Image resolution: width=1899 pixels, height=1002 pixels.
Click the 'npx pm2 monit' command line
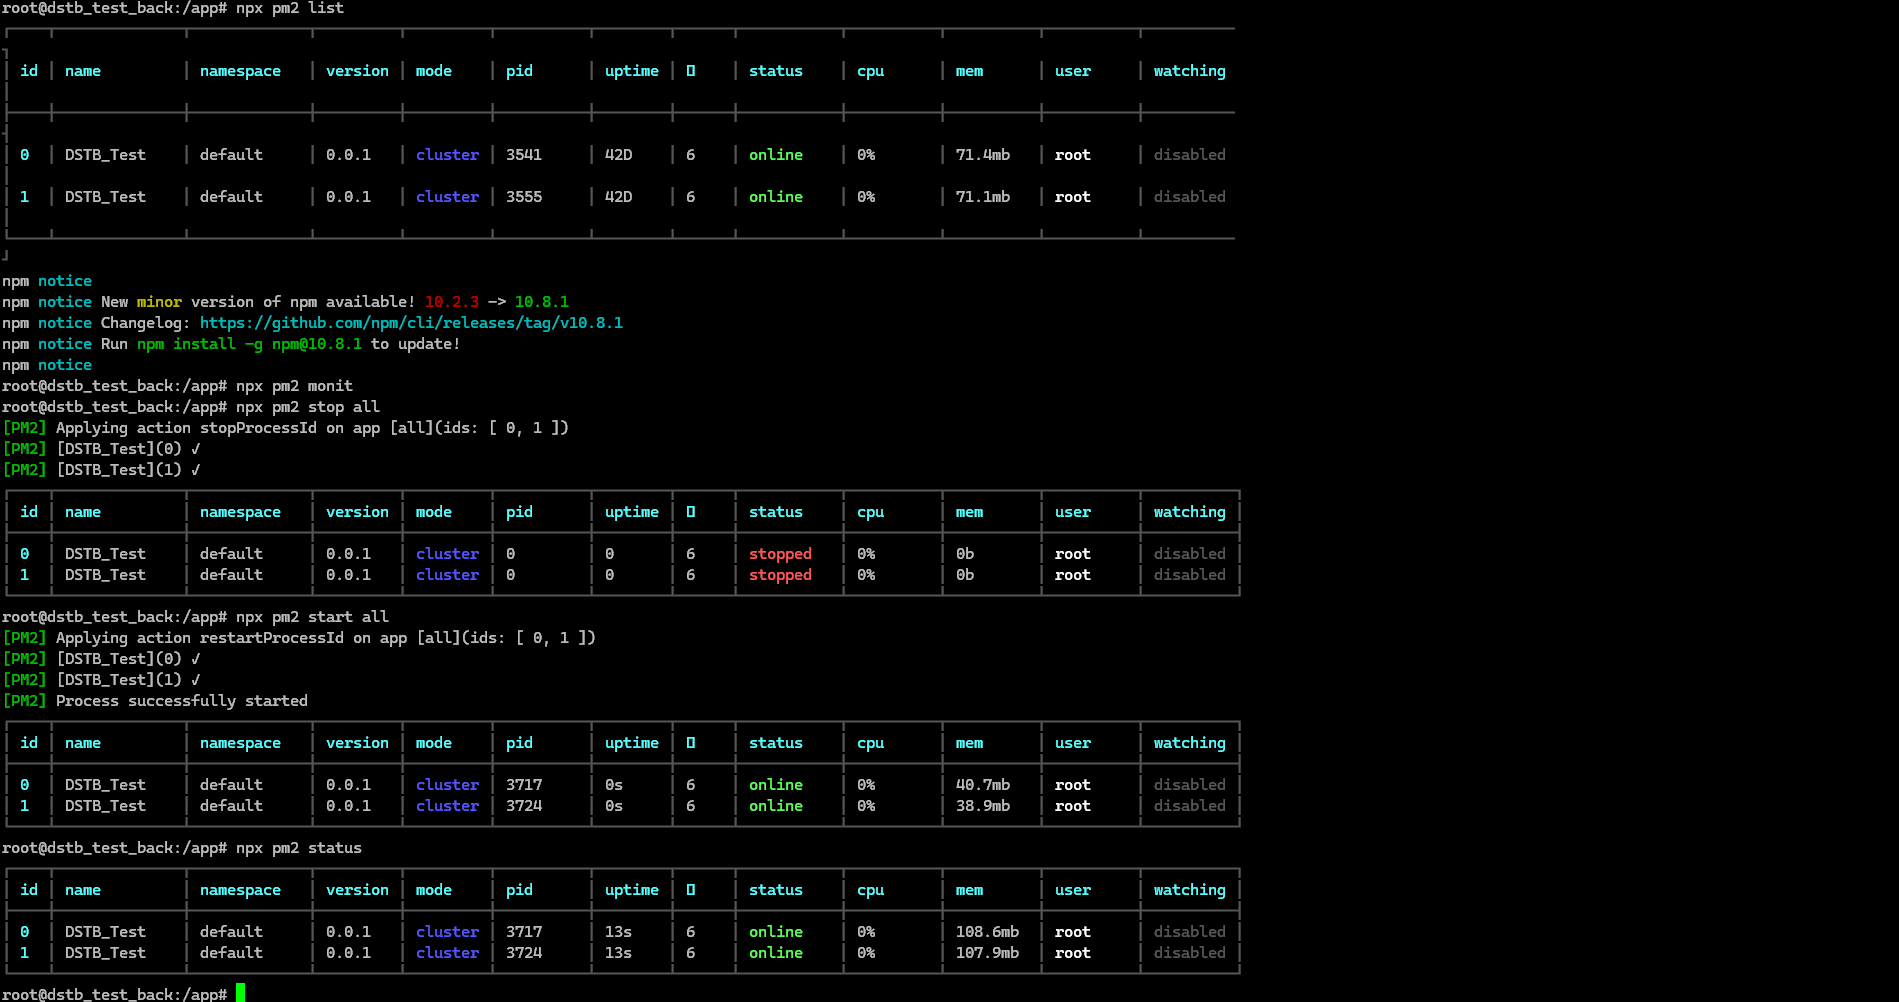coord(294,386)
